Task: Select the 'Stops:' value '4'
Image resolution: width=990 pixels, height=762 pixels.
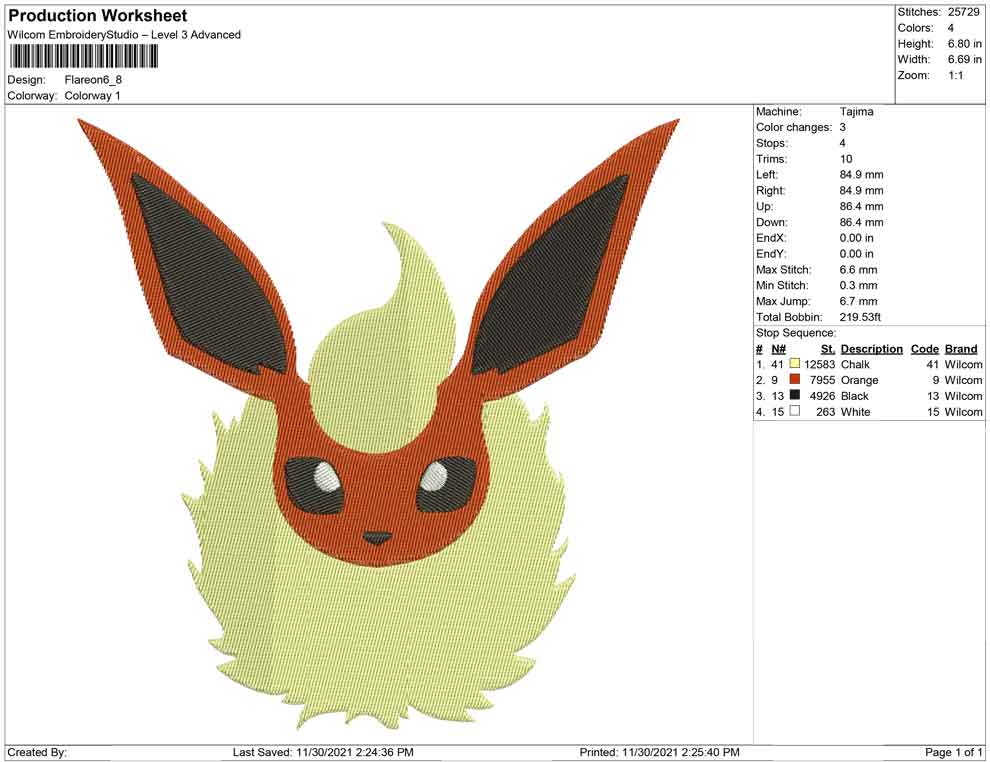Action: click(843, 143)
